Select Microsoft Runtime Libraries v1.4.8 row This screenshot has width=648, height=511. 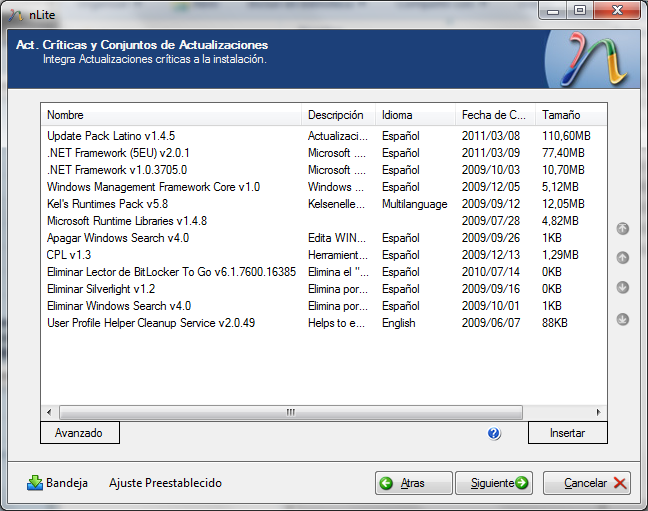point(324,221)
